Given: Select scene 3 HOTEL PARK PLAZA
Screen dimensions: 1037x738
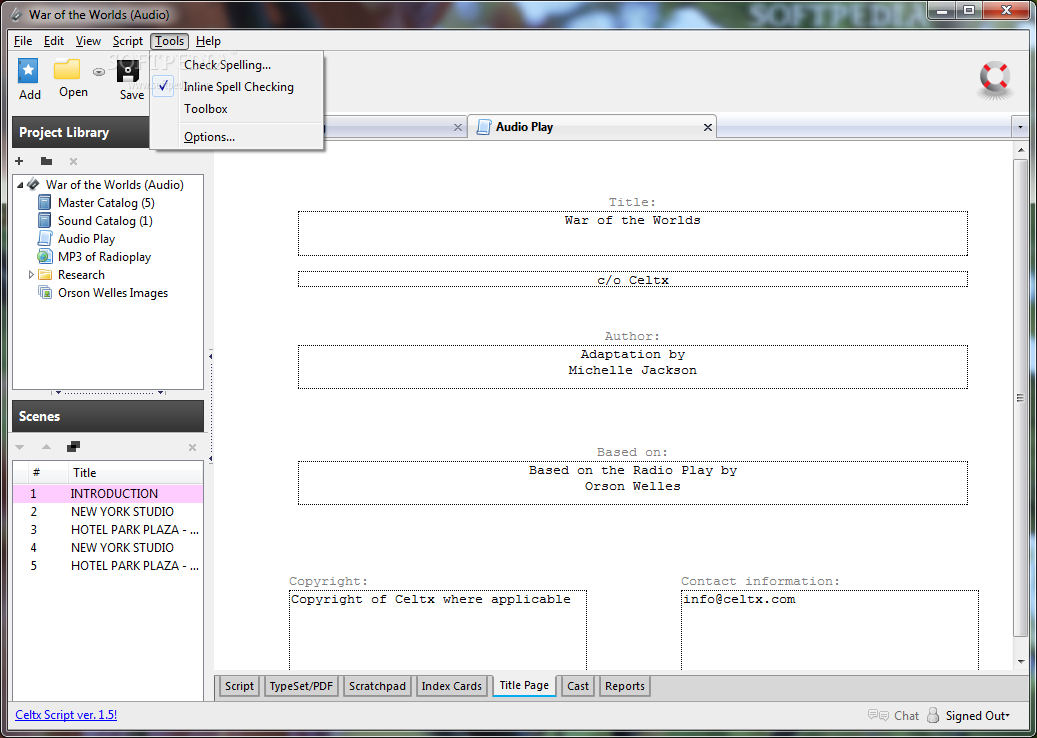Looking at the screenshot, I should click(x=108, y=530).
